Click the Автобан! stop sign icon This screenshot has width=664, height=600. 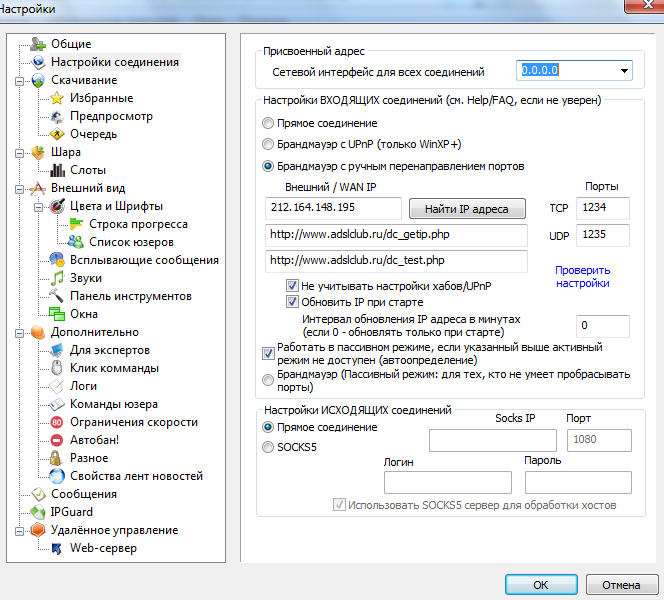coord(57,440)
